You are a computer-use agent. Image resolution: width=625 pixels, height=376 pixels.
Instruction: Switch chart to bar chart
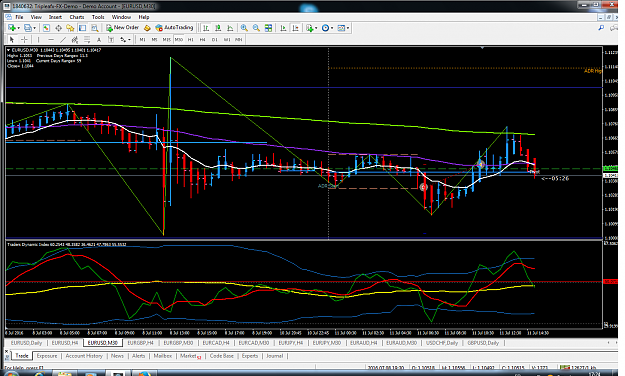206,28
